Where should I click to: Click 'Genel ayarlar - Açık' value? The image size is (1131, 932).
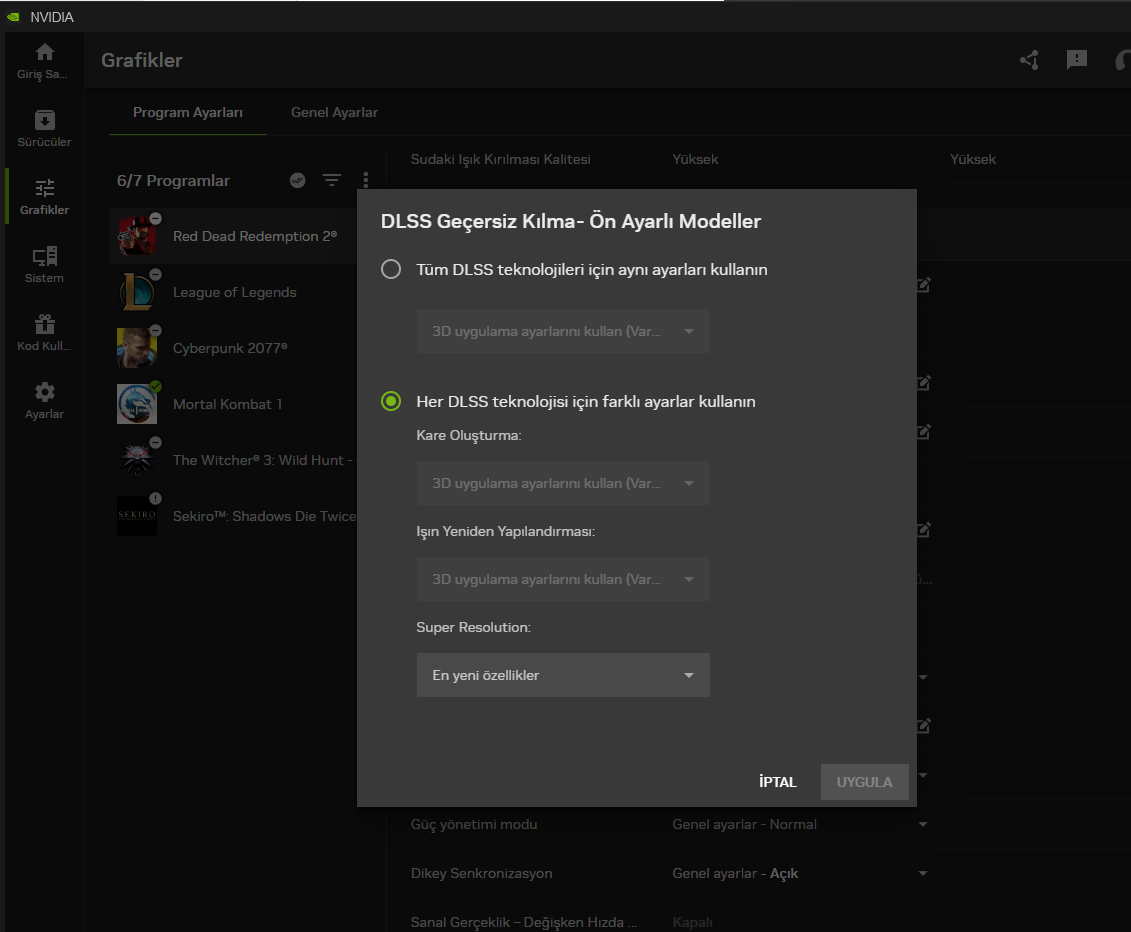[735, 874]
